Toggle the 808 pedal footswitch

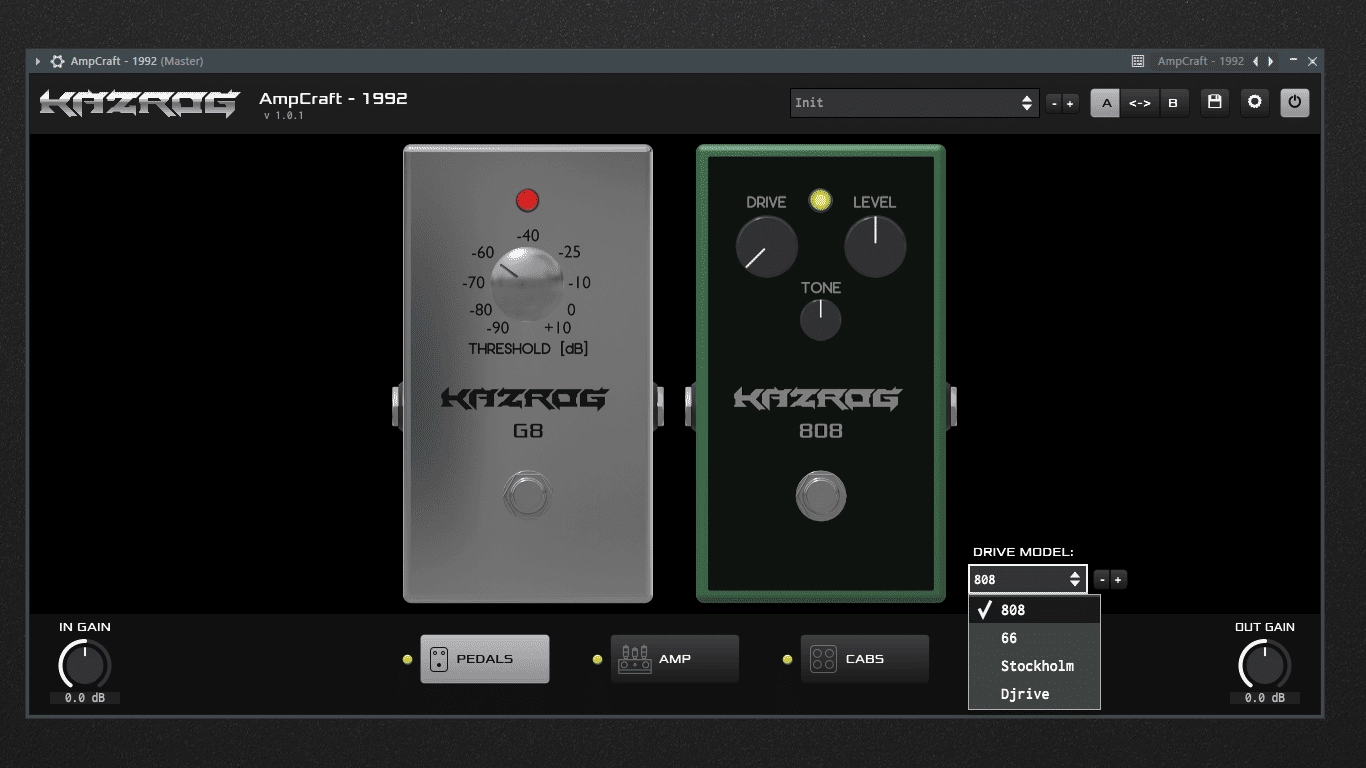click(821, 496)
